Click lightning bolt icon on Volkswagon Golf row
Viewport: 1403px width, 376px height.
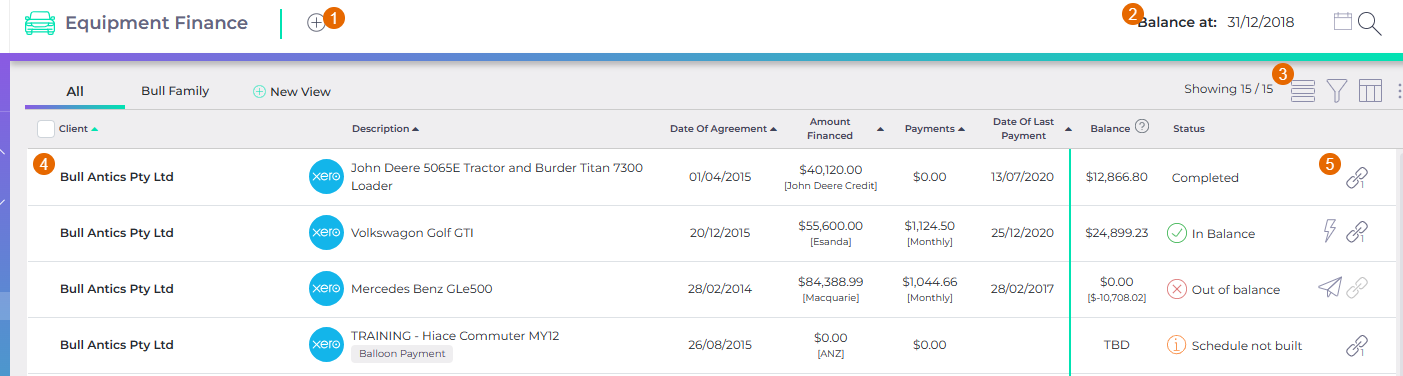click(1329, 232)
